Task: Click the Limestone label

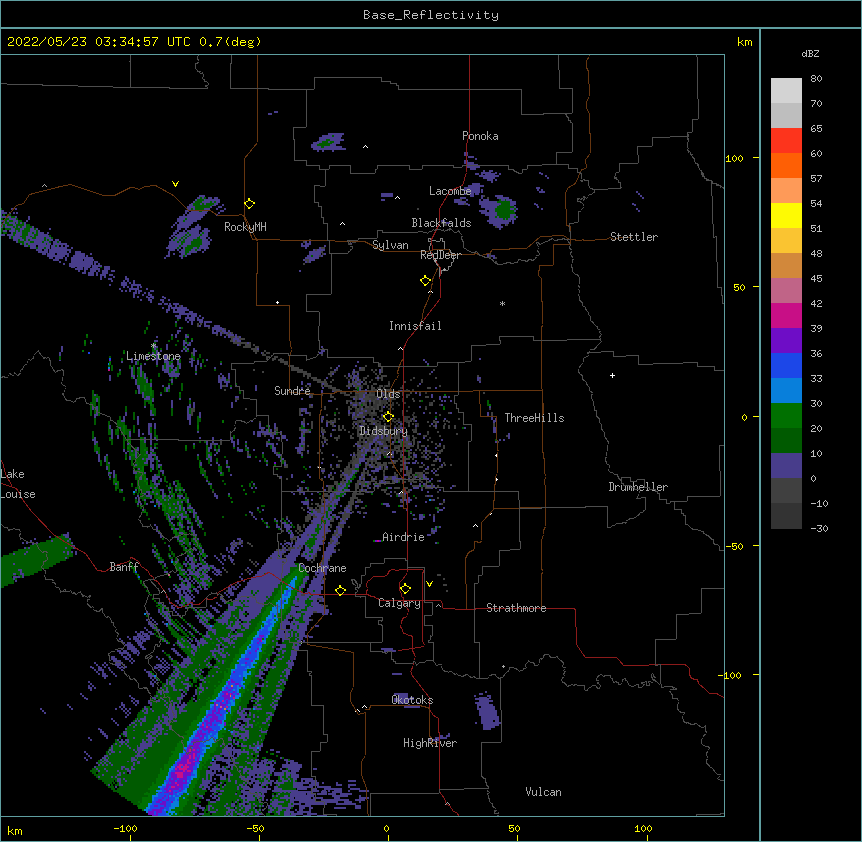Action: click(x=153, y=356)
